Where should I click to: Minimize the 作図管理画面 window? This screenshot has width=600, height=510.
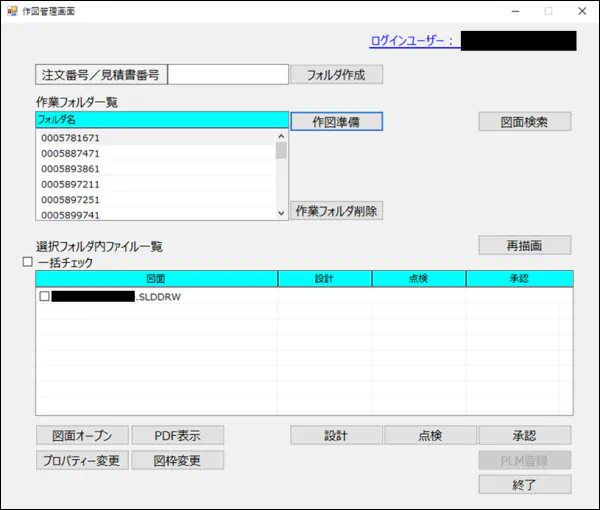[x=515, y=11]
